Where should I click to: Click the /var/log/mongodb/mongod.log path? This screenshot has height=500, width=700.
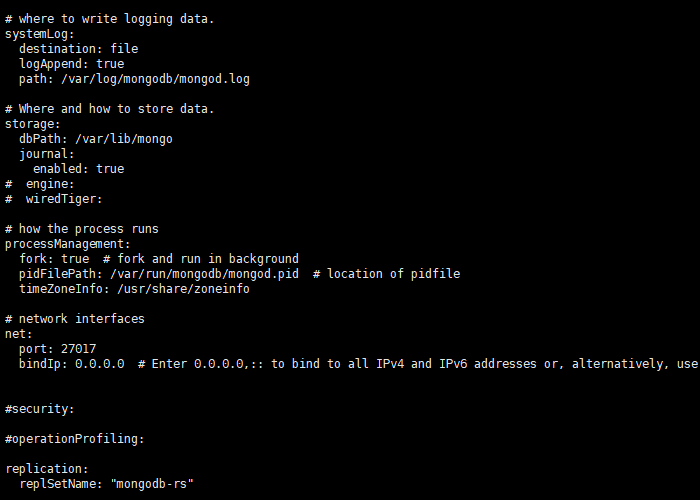155,79
